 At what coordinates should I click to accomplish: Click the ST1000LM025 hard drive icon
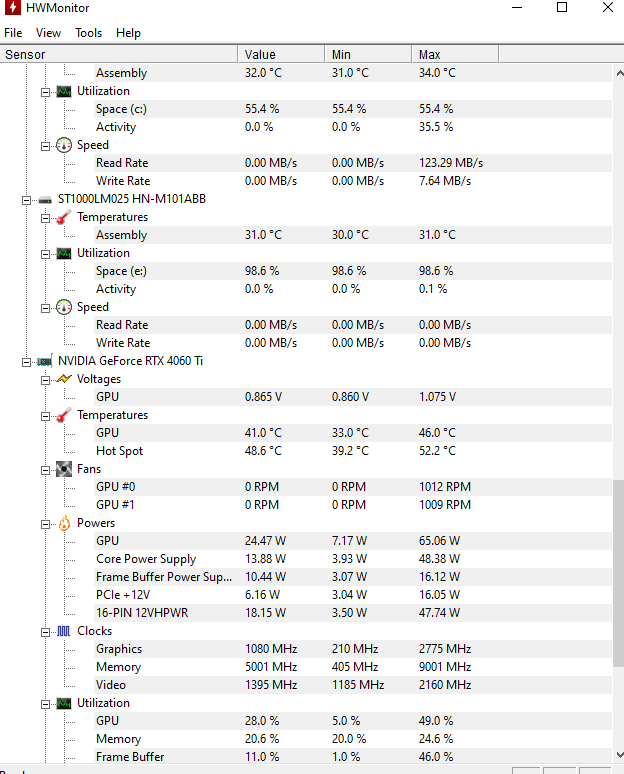point(45,200)
